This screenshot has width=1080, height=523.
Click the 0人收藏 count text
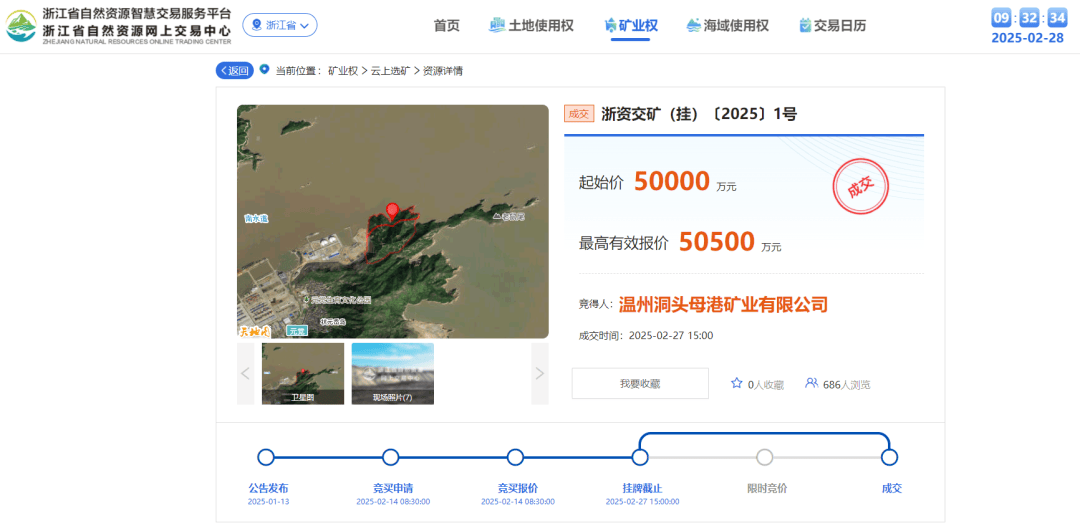pyautogui.click(x=766, y=384)
